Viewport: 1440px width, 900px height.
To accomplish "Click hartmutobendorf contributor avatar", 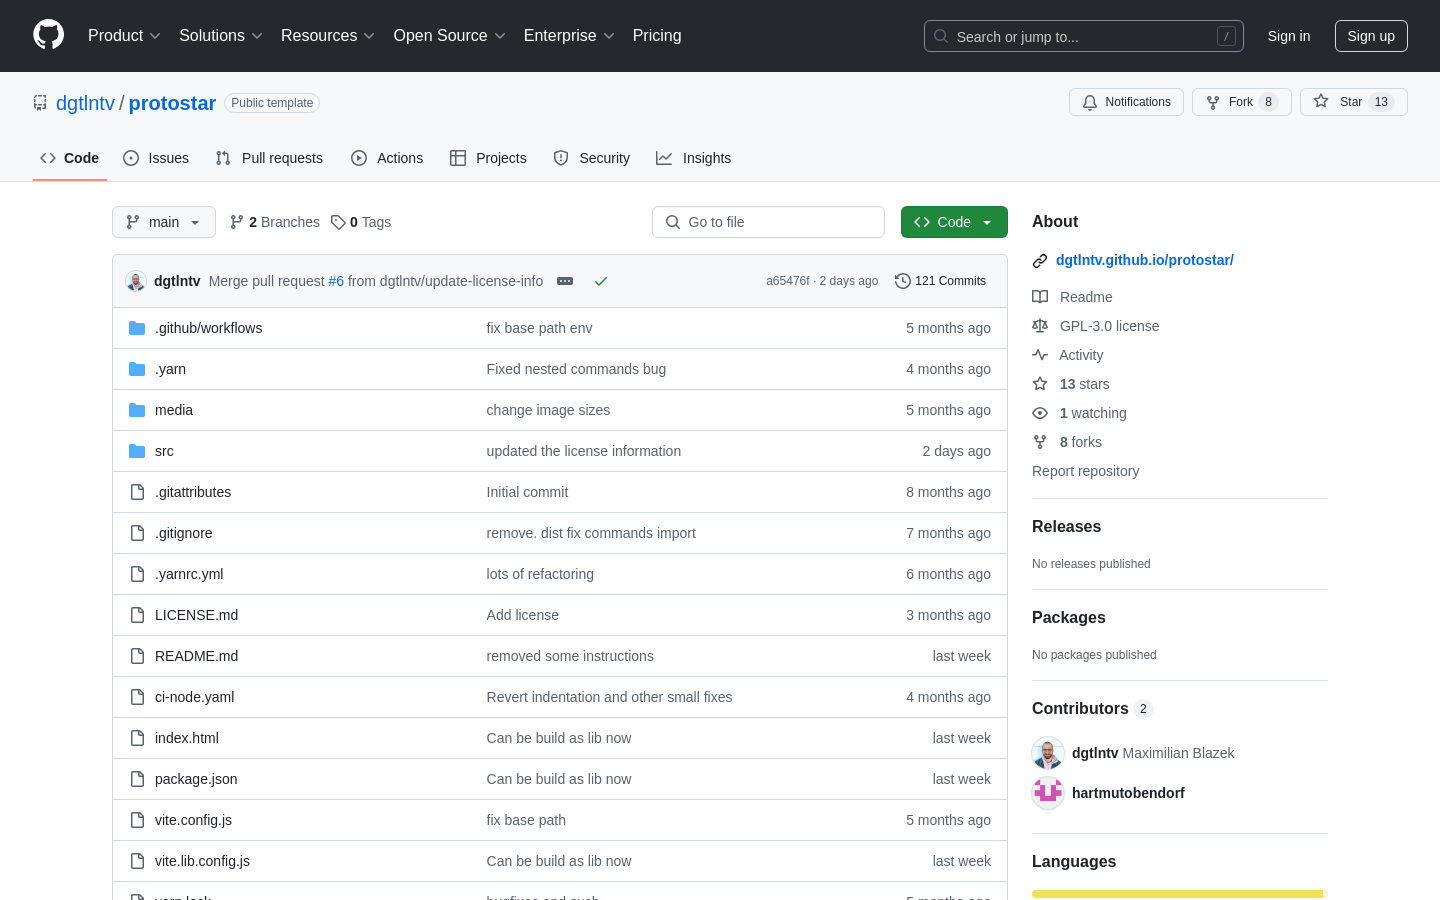I will (1048, 793).
